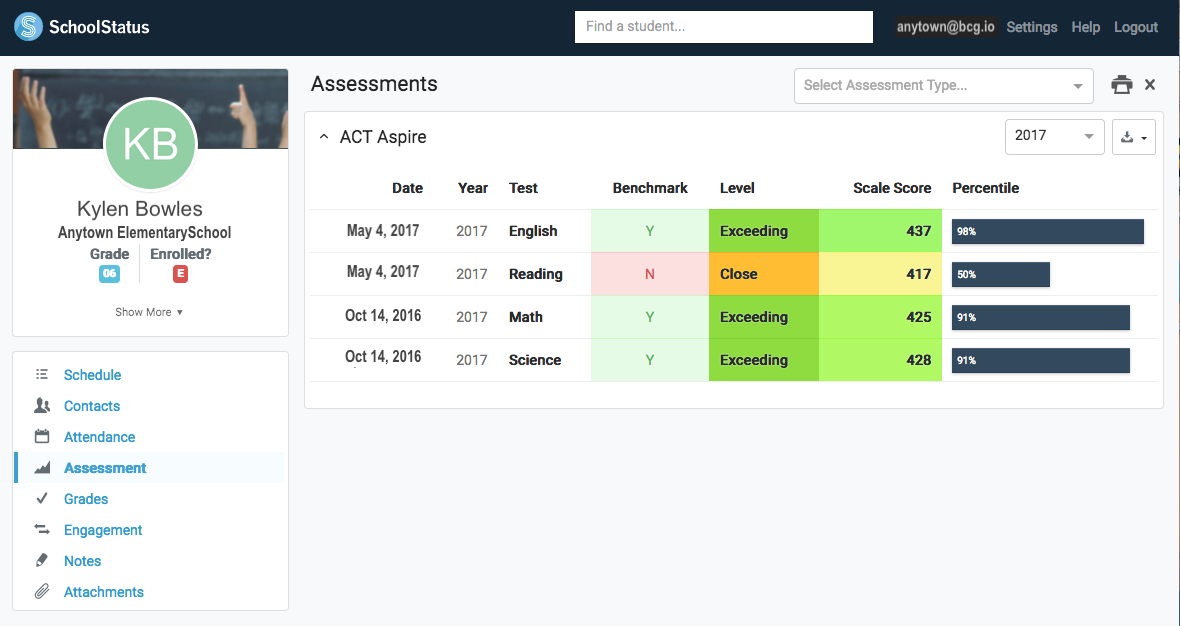This screenshot has height=626, width=1180.
Task: Click the N benchmark cell for Reading
Action: pyautogui.click(x=649, y=274)
